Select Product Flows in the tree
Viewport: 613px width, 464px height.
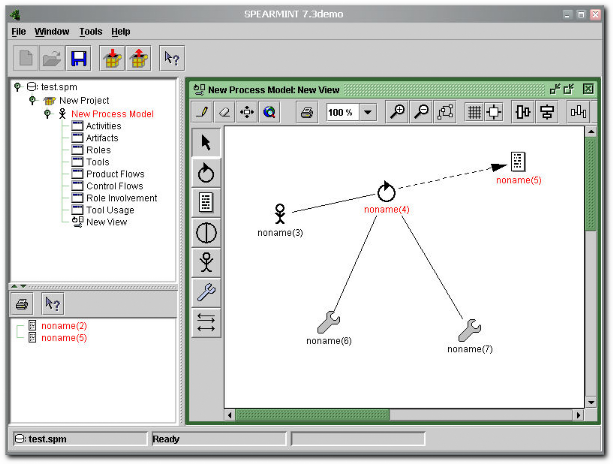point(115,174)
